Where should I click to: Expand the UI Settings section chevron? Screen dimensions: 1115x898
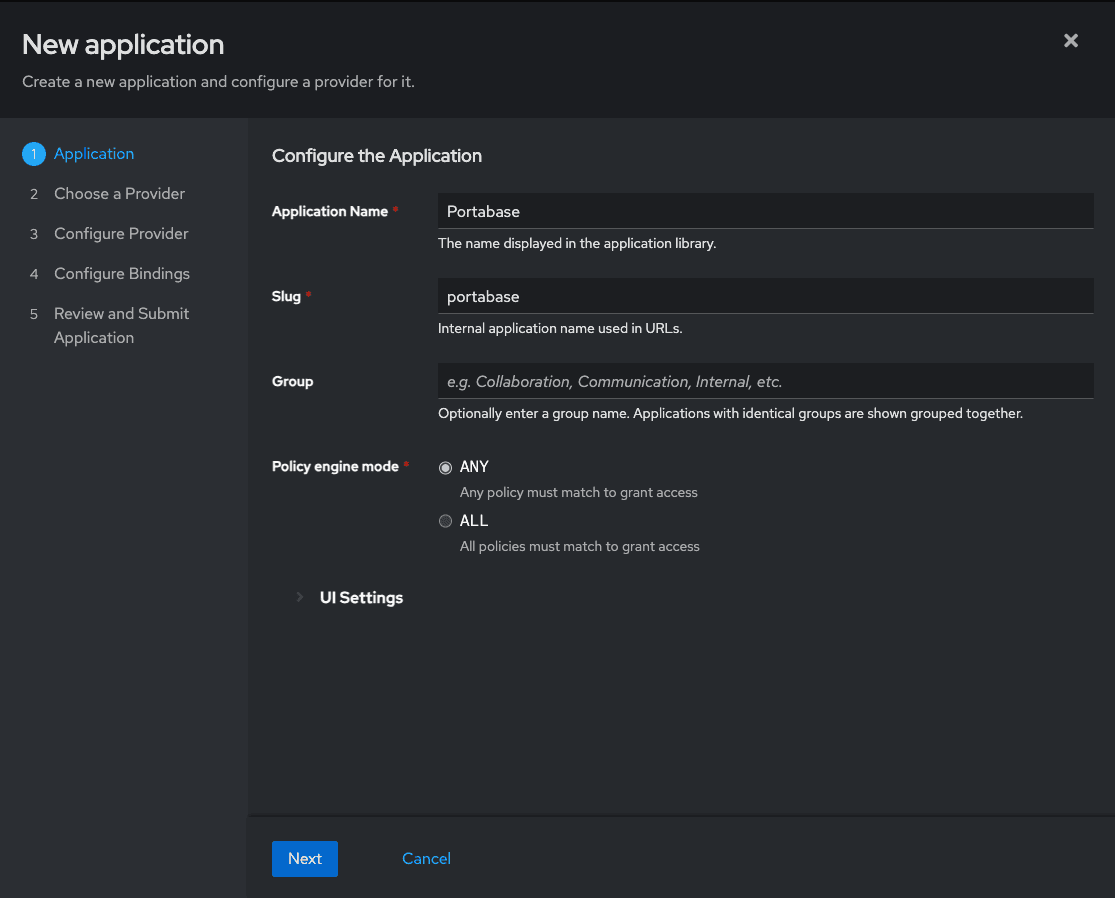point(299,597)
